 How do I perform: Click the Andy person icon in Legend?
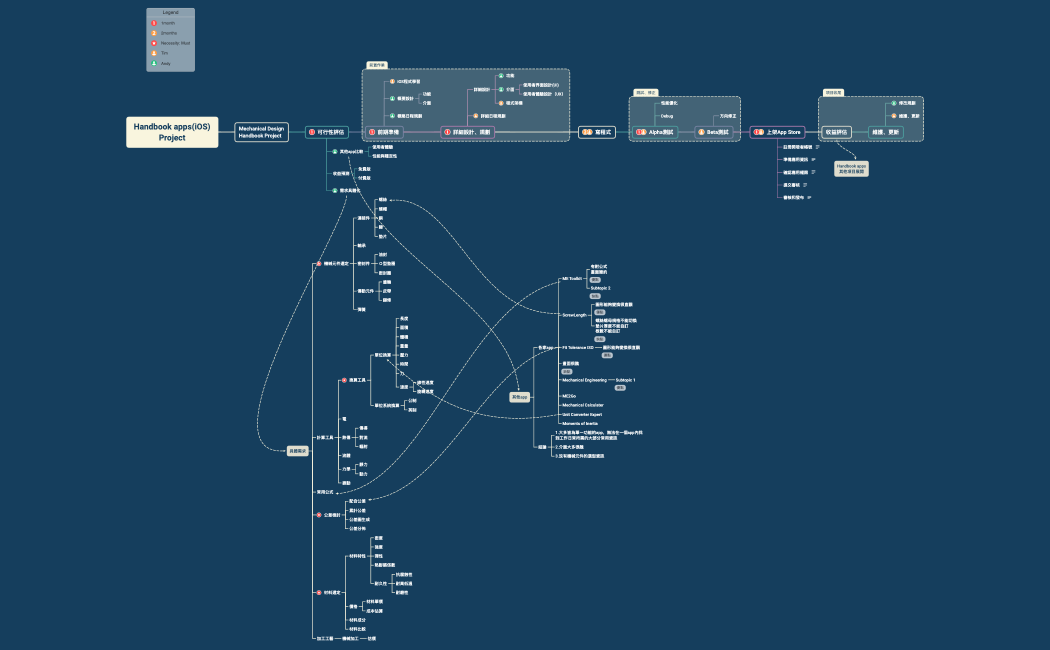(x=154, y=63)
